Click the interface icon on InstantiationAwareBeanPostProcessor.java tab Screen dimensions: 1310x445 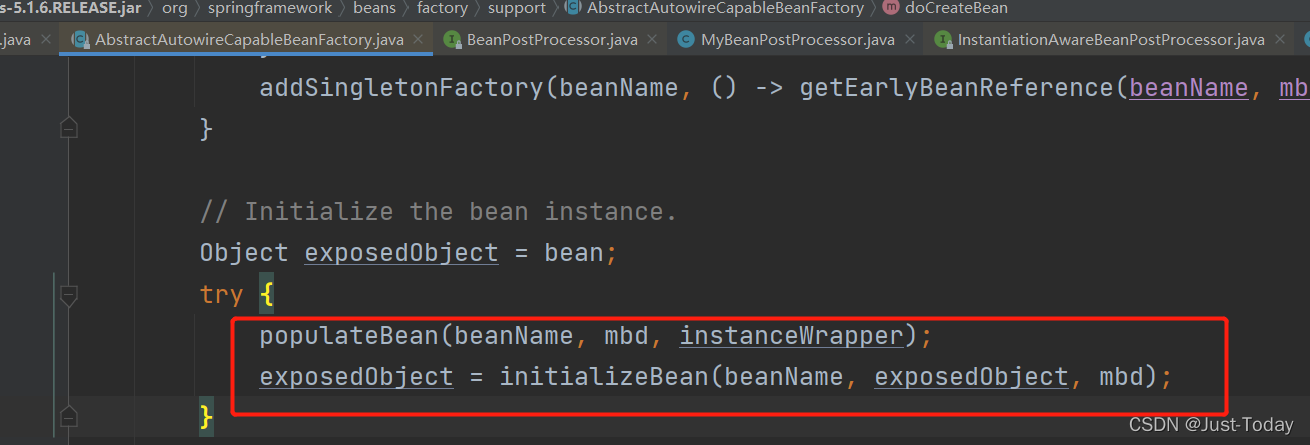click(x=943, y=40)
